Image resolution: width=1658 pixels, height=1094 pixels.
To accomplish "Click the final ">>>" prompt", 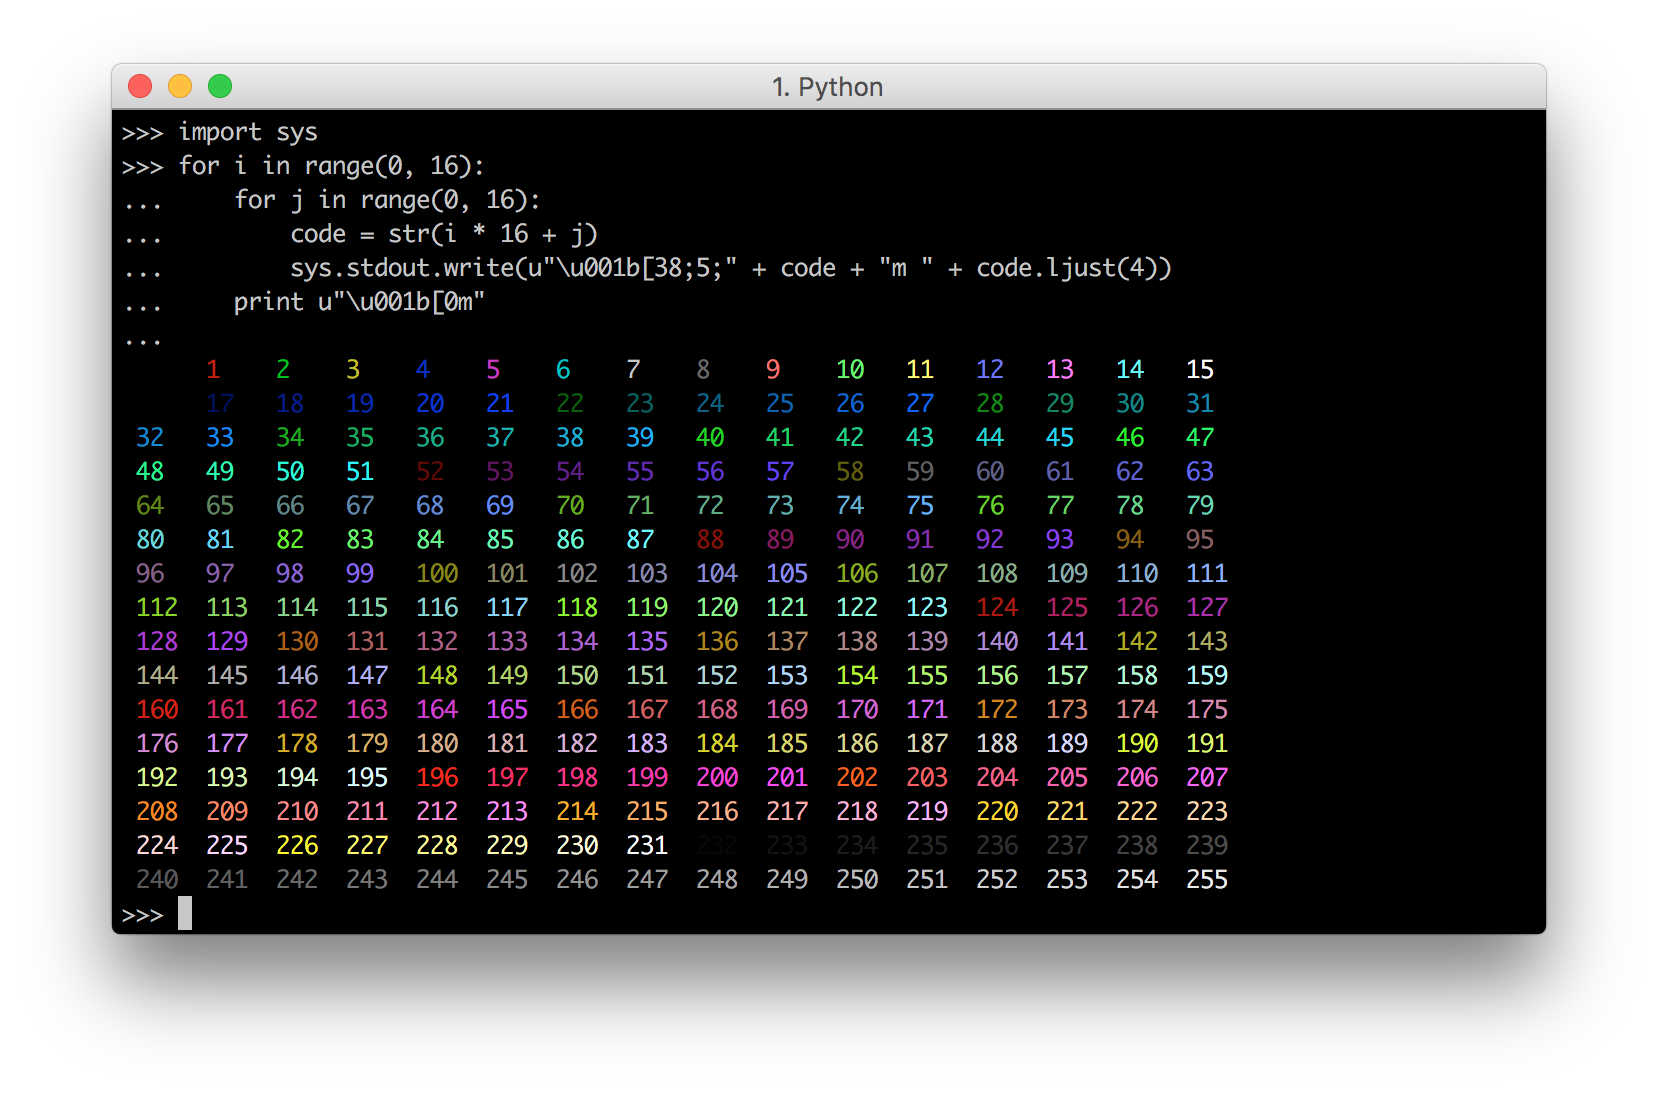I will pyautogui.click(x=142, y=913).
